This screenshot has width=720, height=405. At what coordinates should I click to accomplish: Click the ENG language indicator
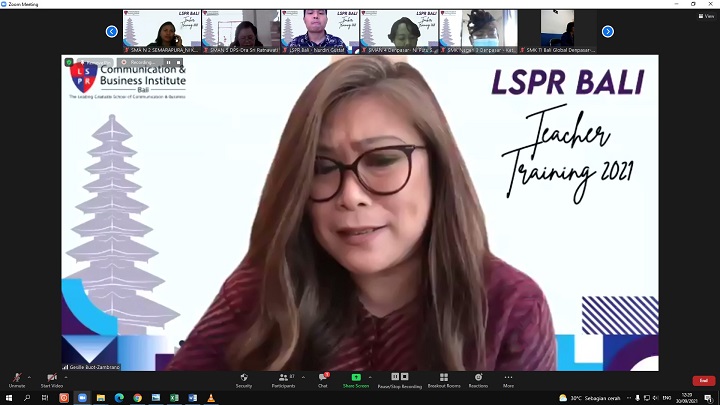[667, 398]
